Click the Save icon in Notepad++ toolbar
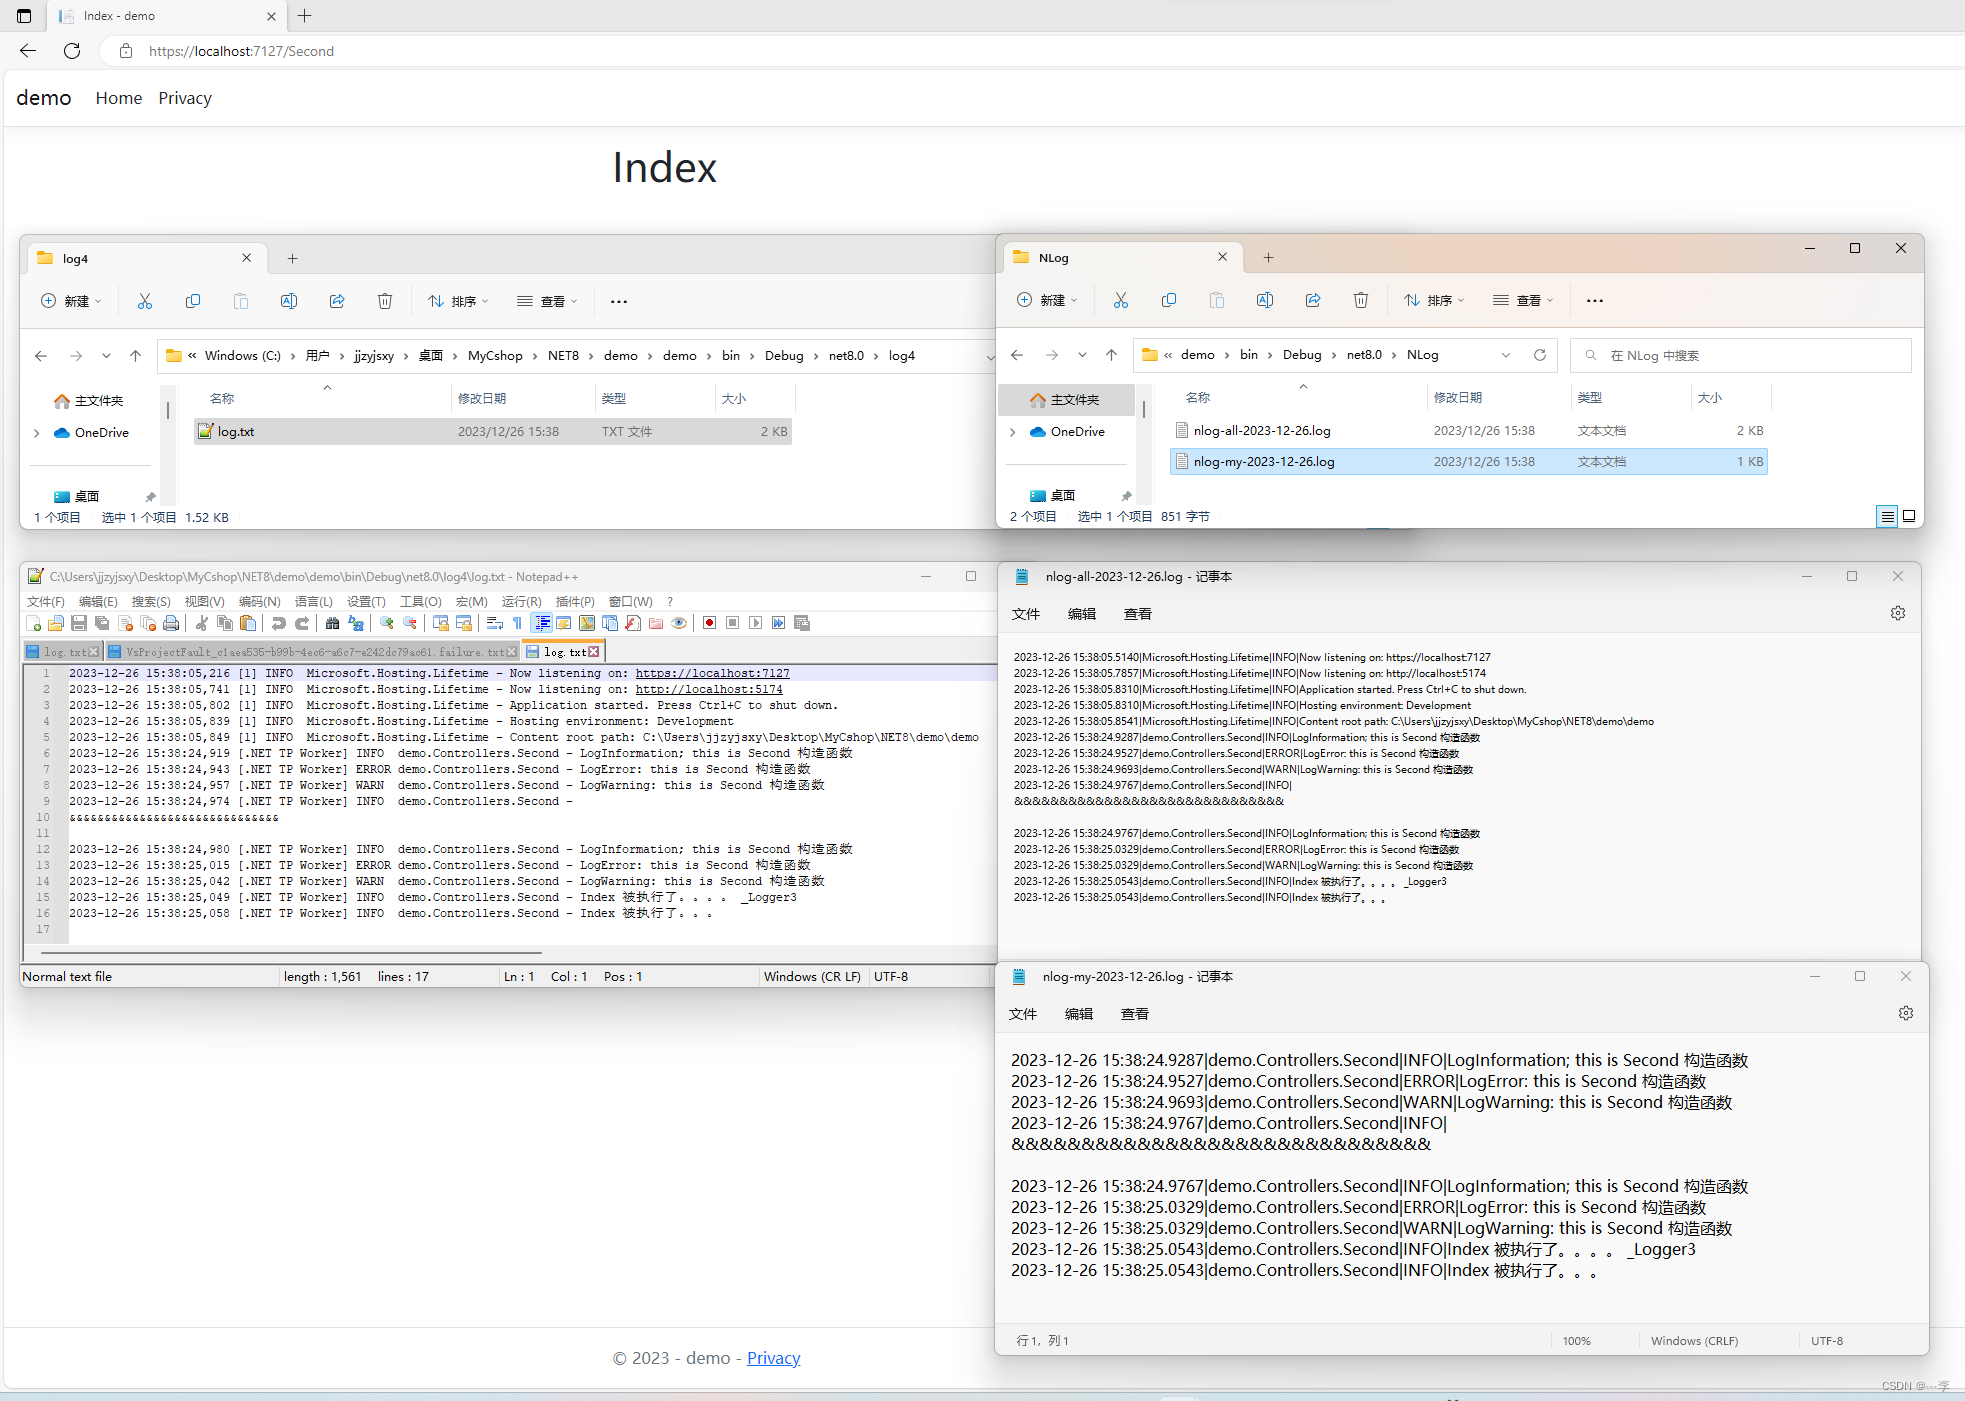This screenshot has height=1401, width=1965. [79, 623]
